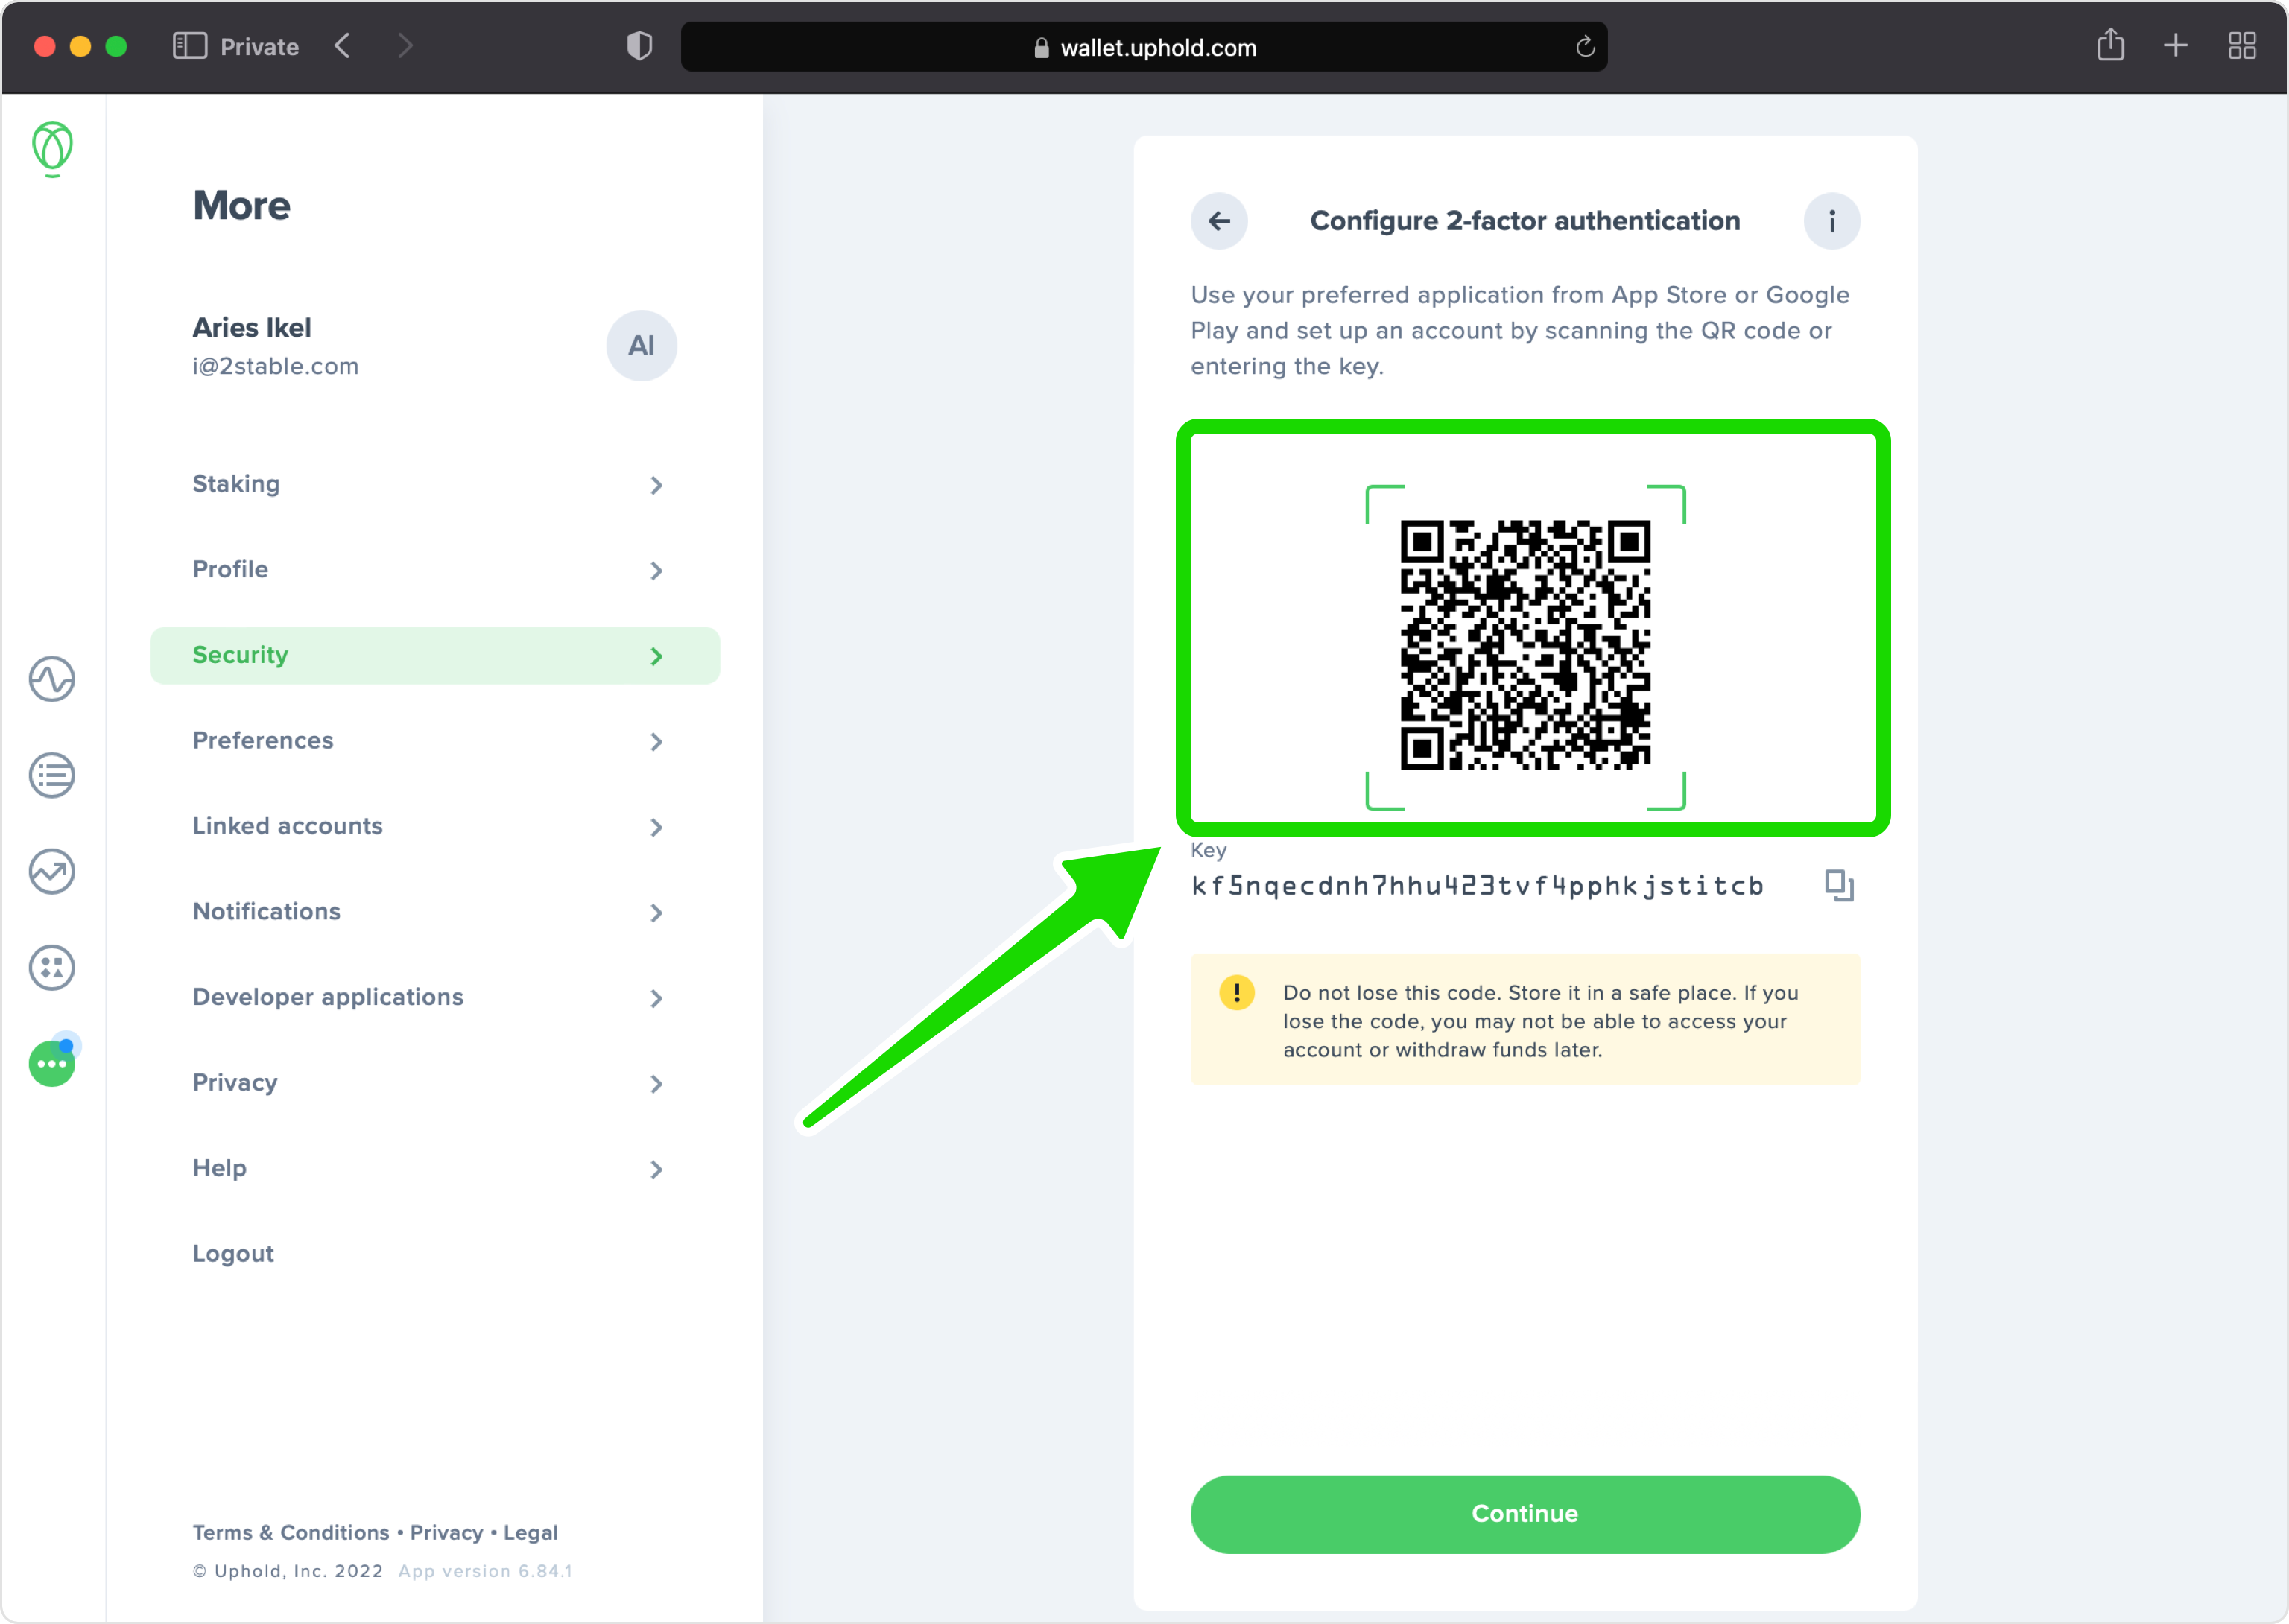Click the privacy shield icon

pyautogui.click(x=640, y=46)
